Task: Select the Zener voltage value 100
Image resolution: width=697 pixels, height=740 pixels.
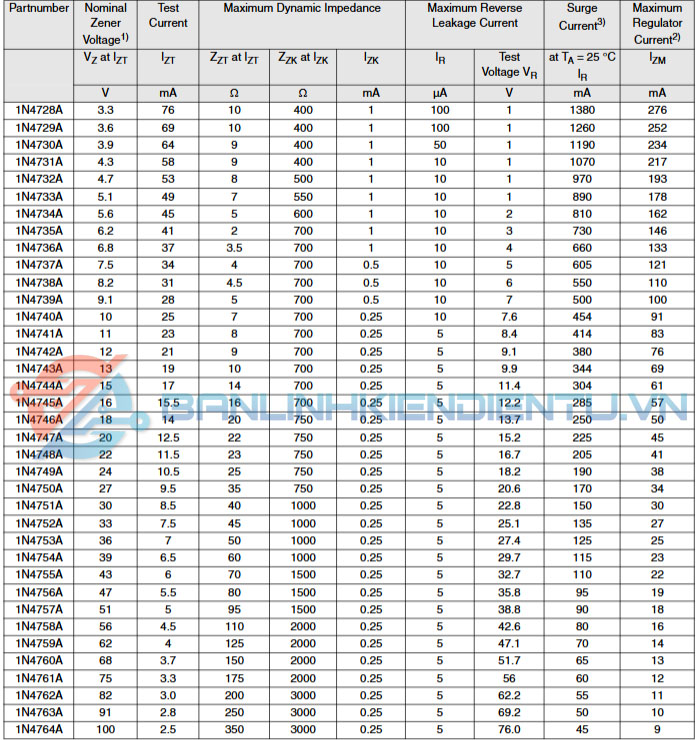Action: coord(105,729)
